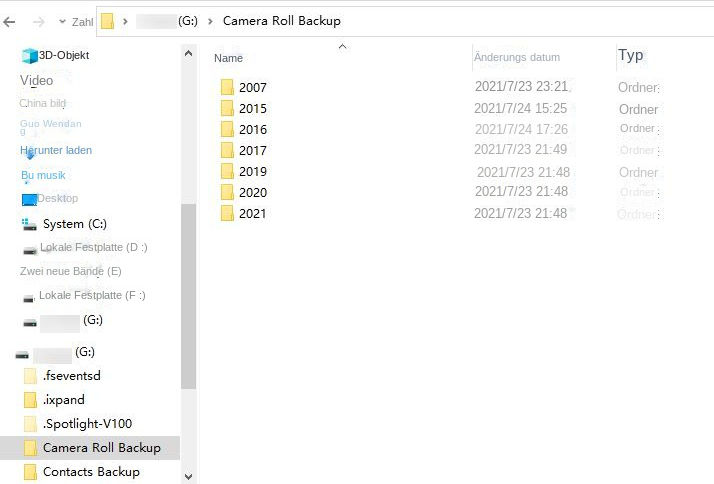The width and height of the screenshot is (714, 484).
Task: Click the date 2021/7/23 23:21
Action: 522,86
